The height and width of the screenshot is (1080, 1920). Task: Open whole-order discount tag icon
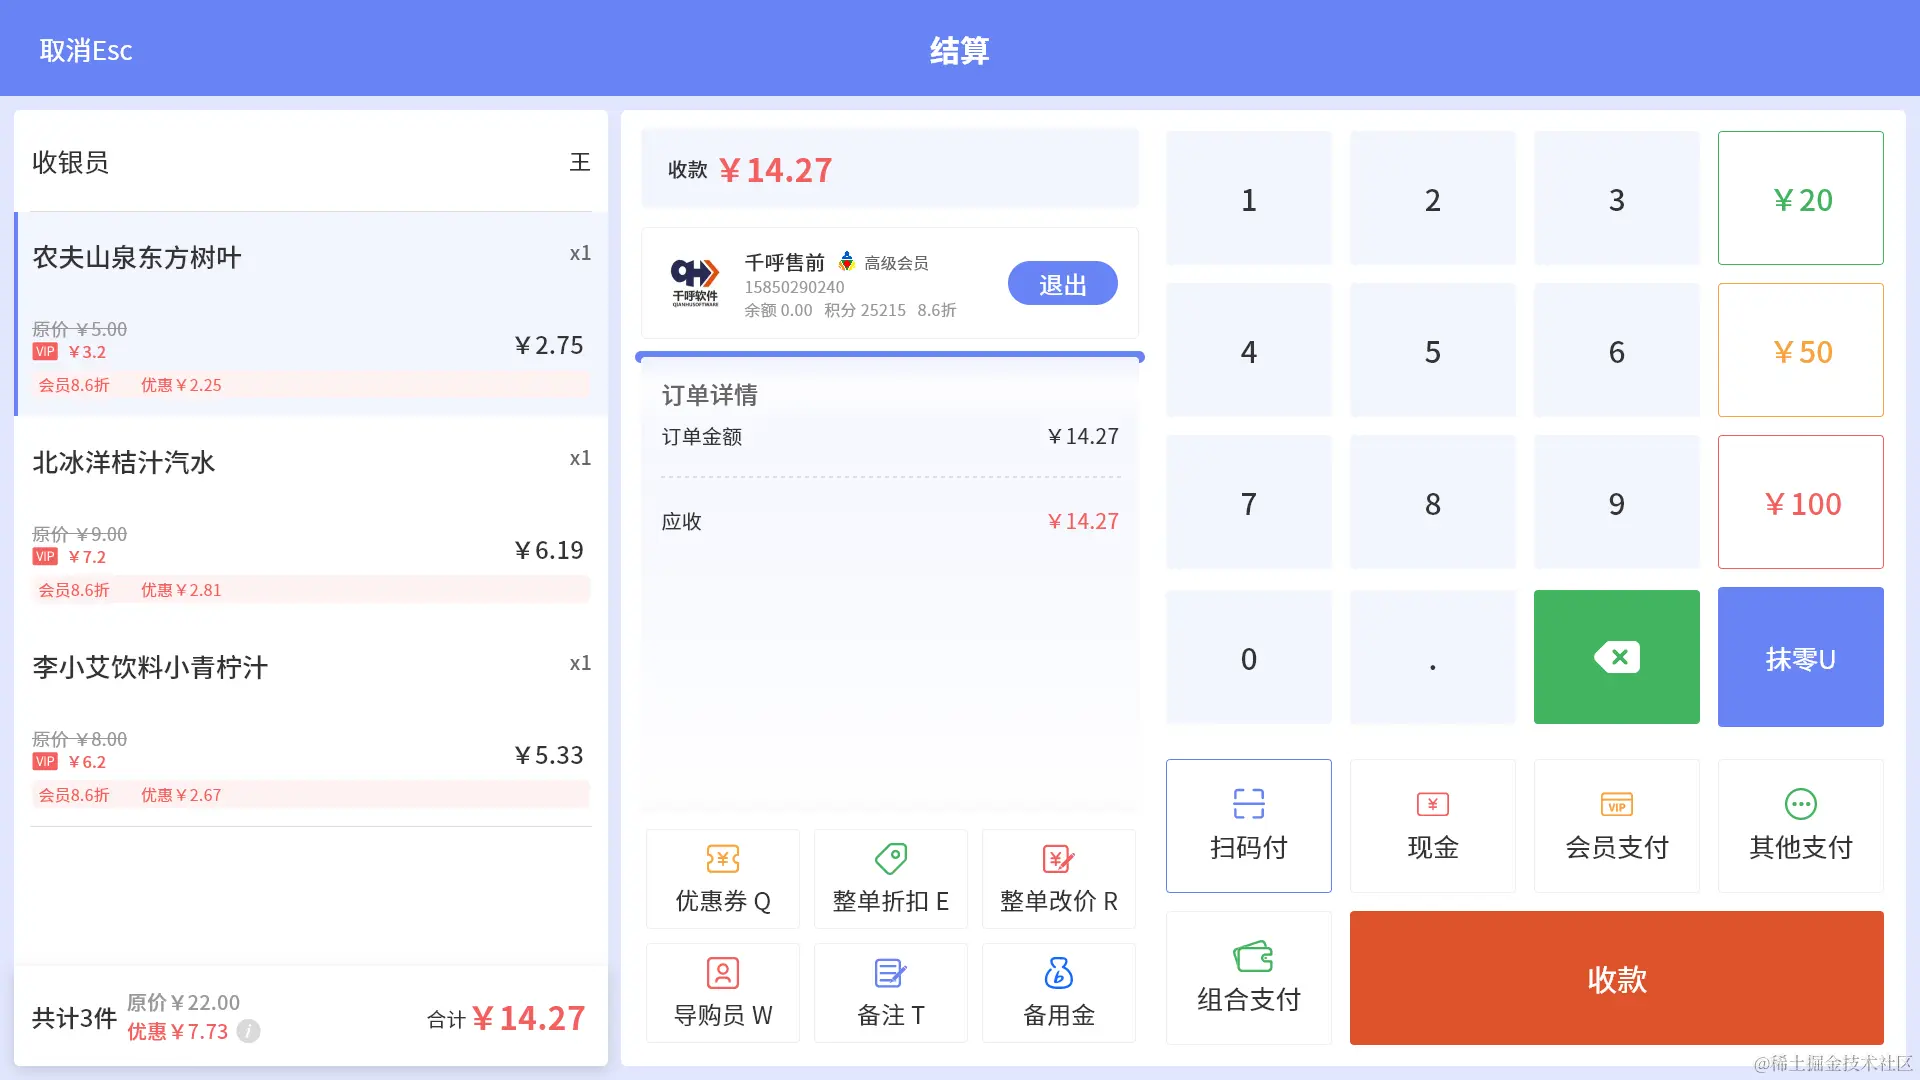pyautogui.click(x=890, y=859)
